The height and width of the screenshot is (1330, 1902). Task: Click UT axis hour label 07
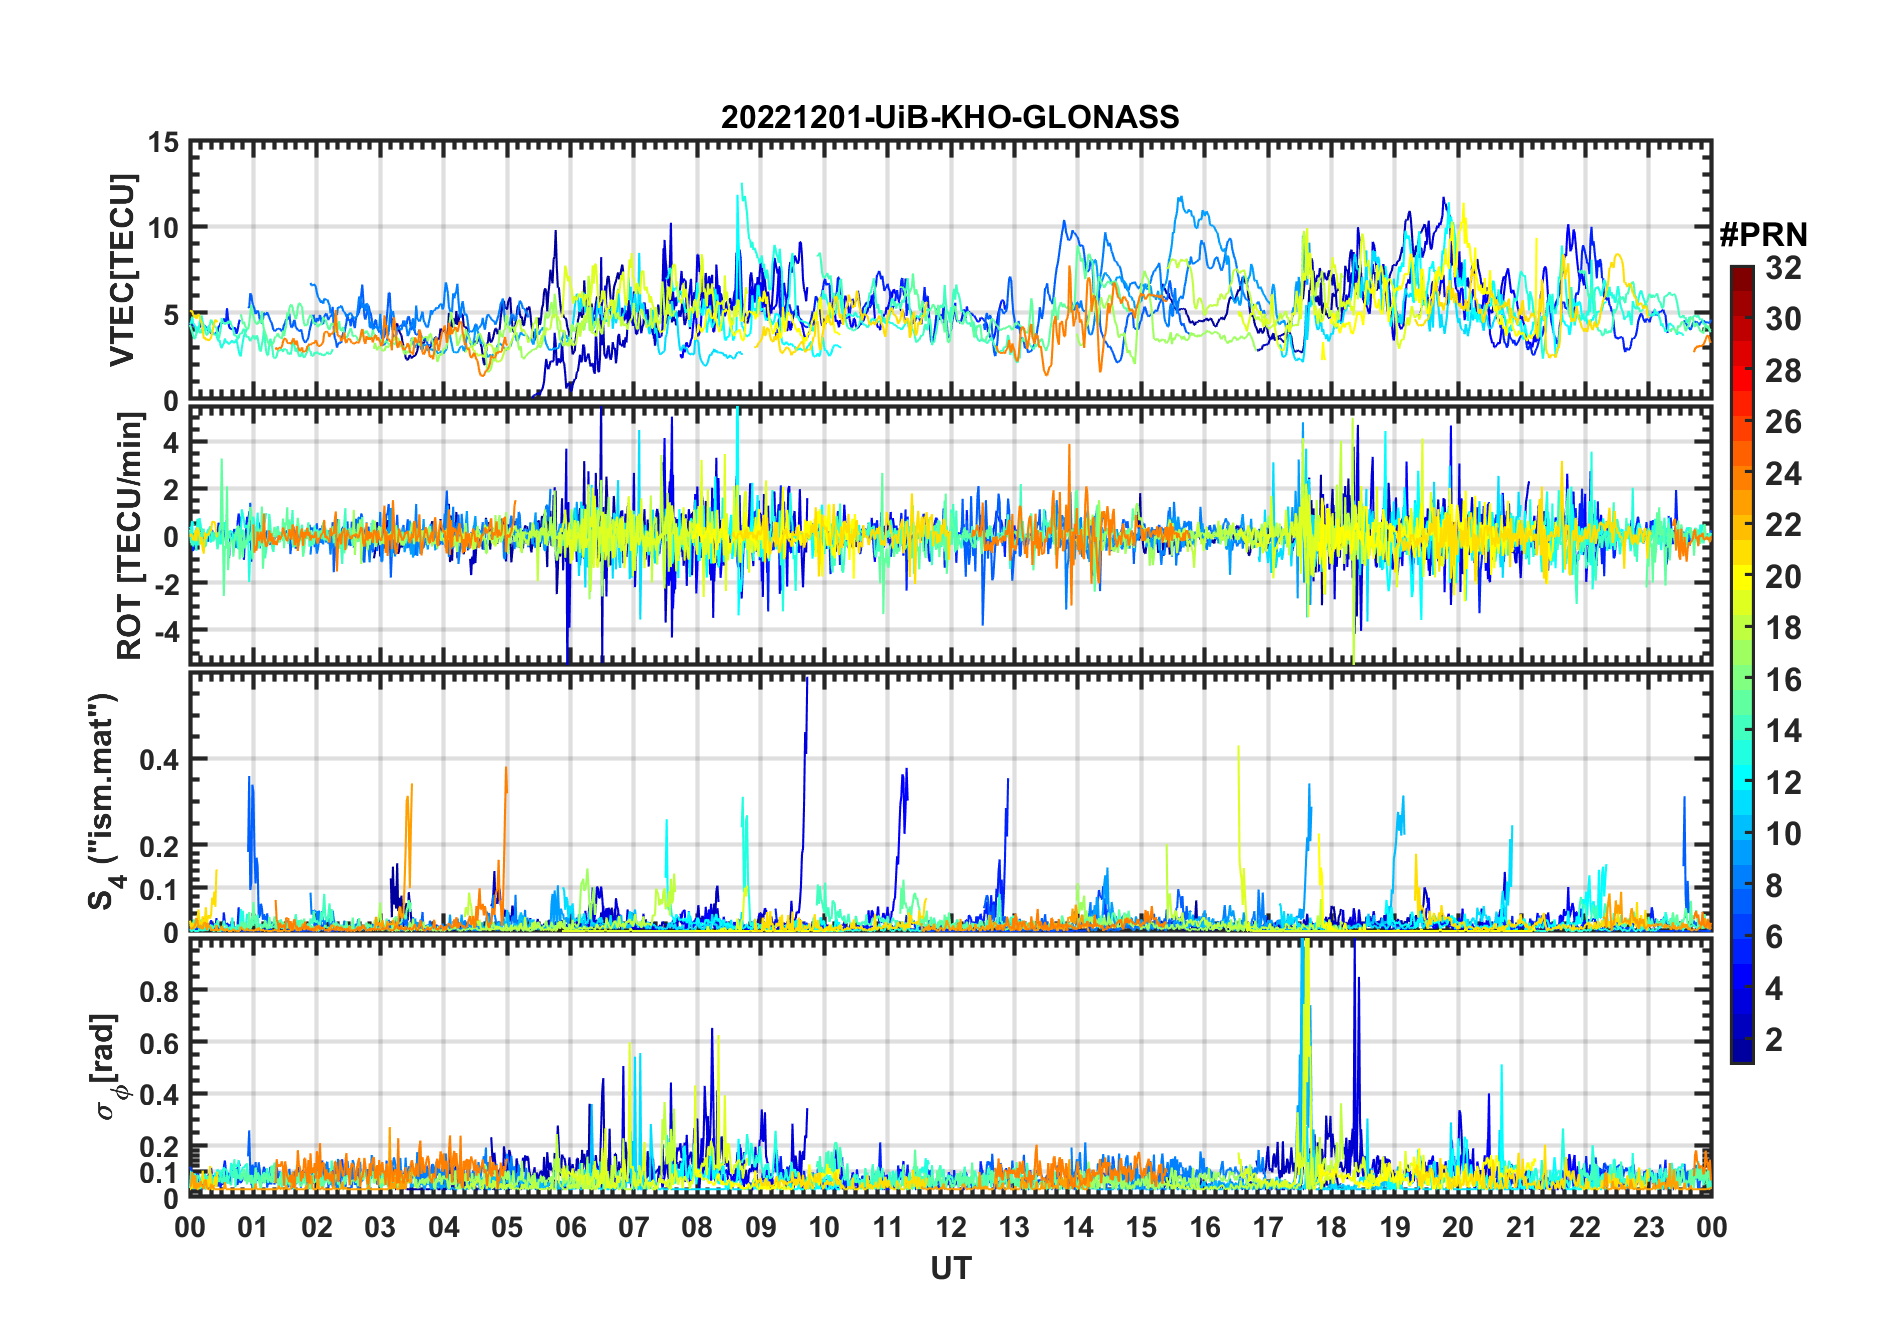tap(634, 1227)
